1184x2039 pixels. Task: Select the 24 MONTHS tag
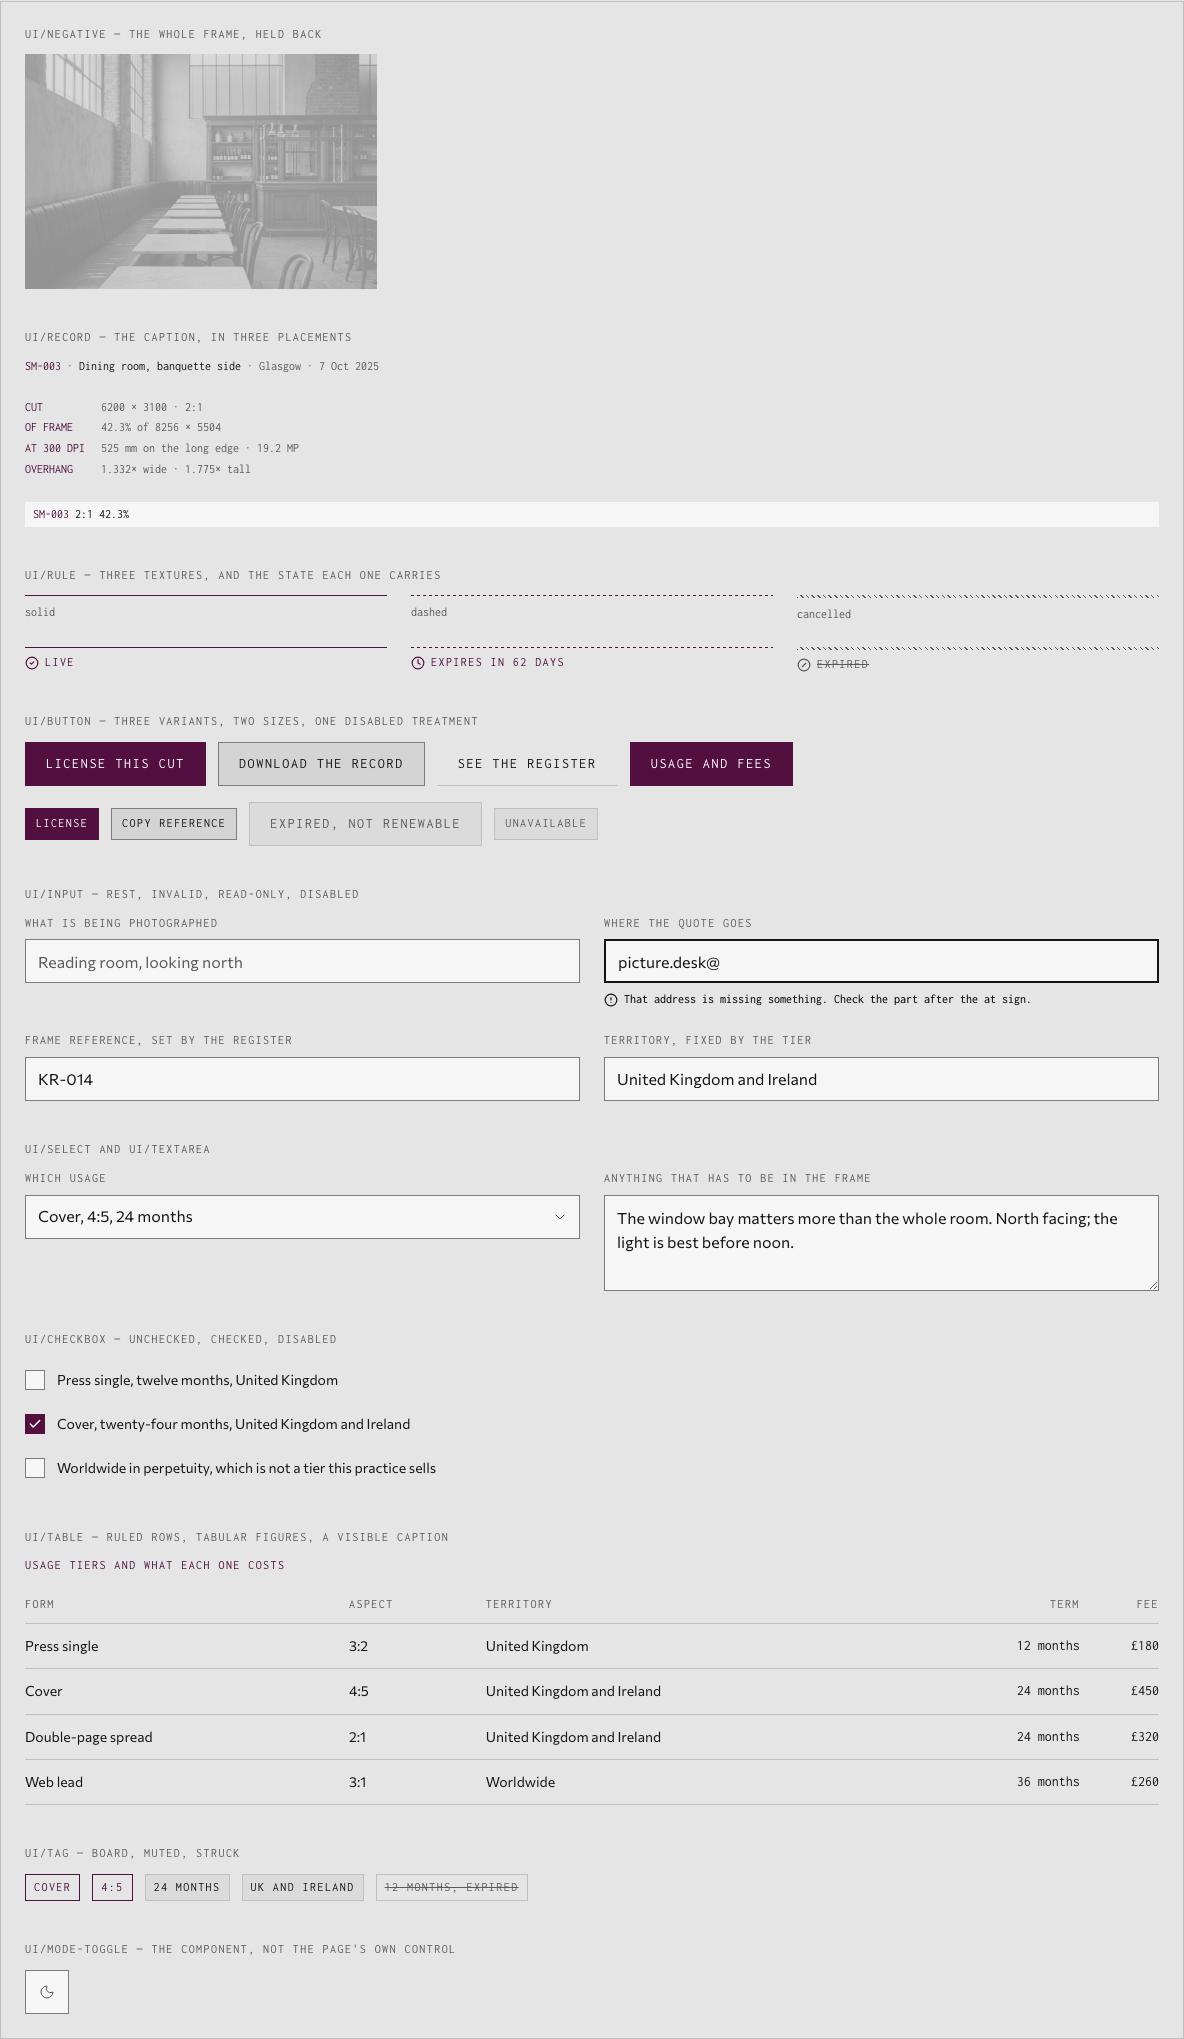point(187,1887)
